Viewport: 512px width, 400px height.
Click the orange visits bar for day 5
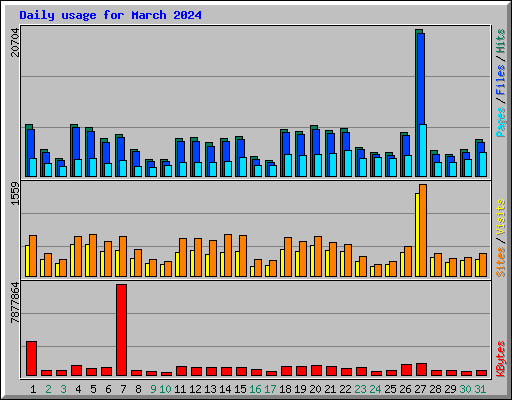pyautogui.click(x=93, y=255)
